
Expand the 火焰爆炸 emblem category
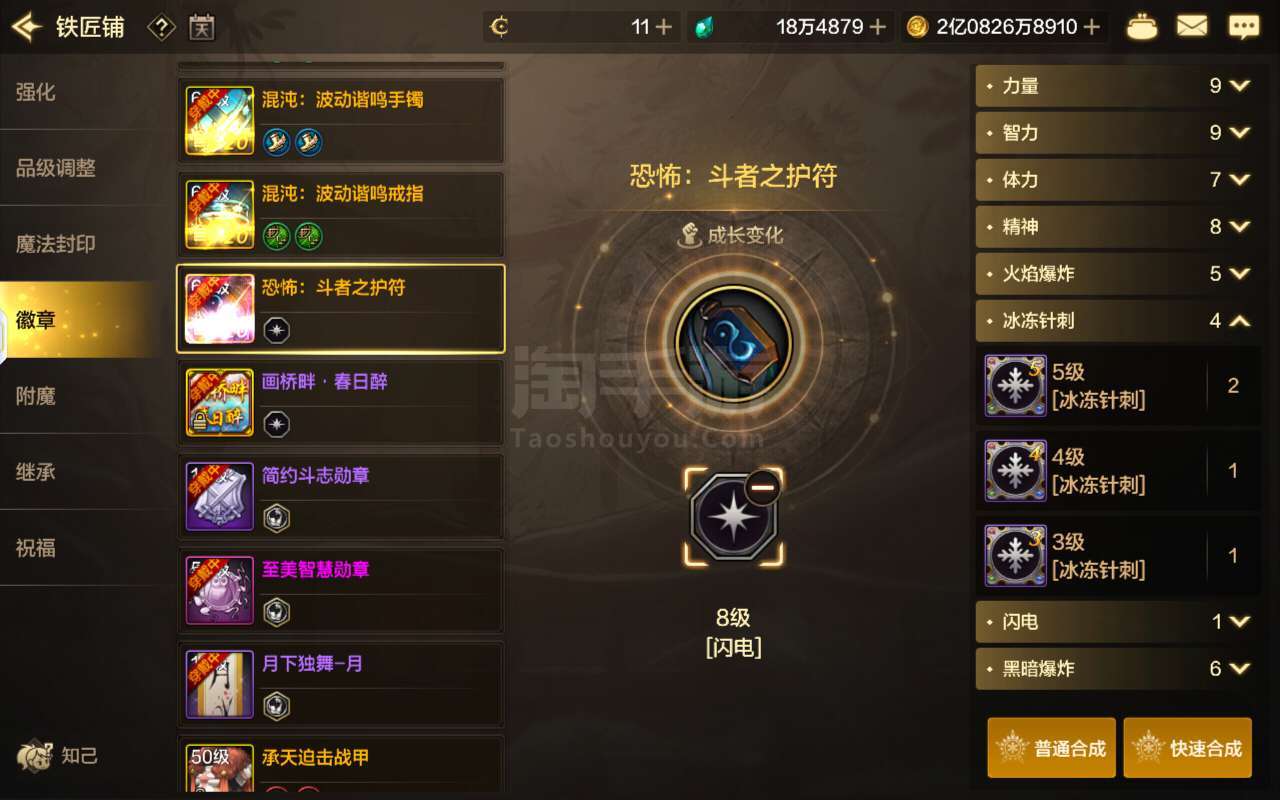point(1117,274)
